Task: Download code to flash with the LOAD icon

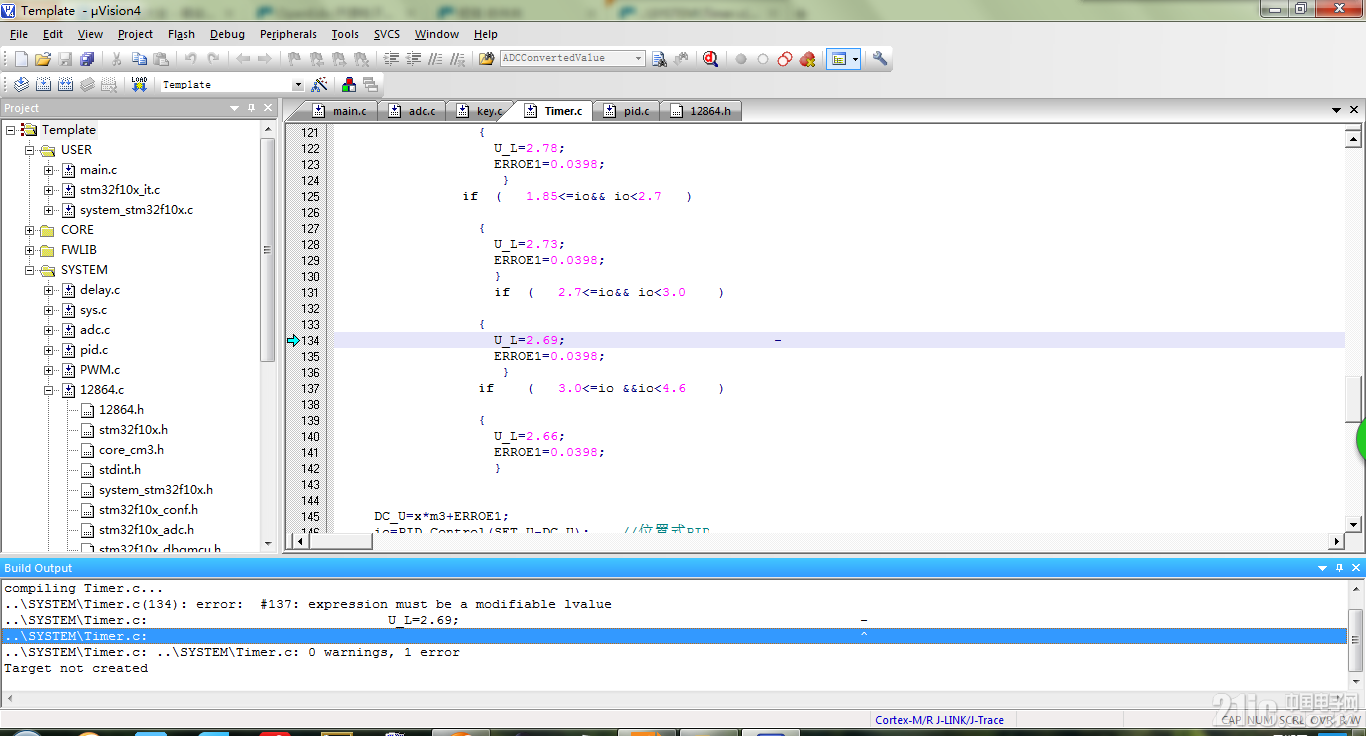Action: point(139,85)
